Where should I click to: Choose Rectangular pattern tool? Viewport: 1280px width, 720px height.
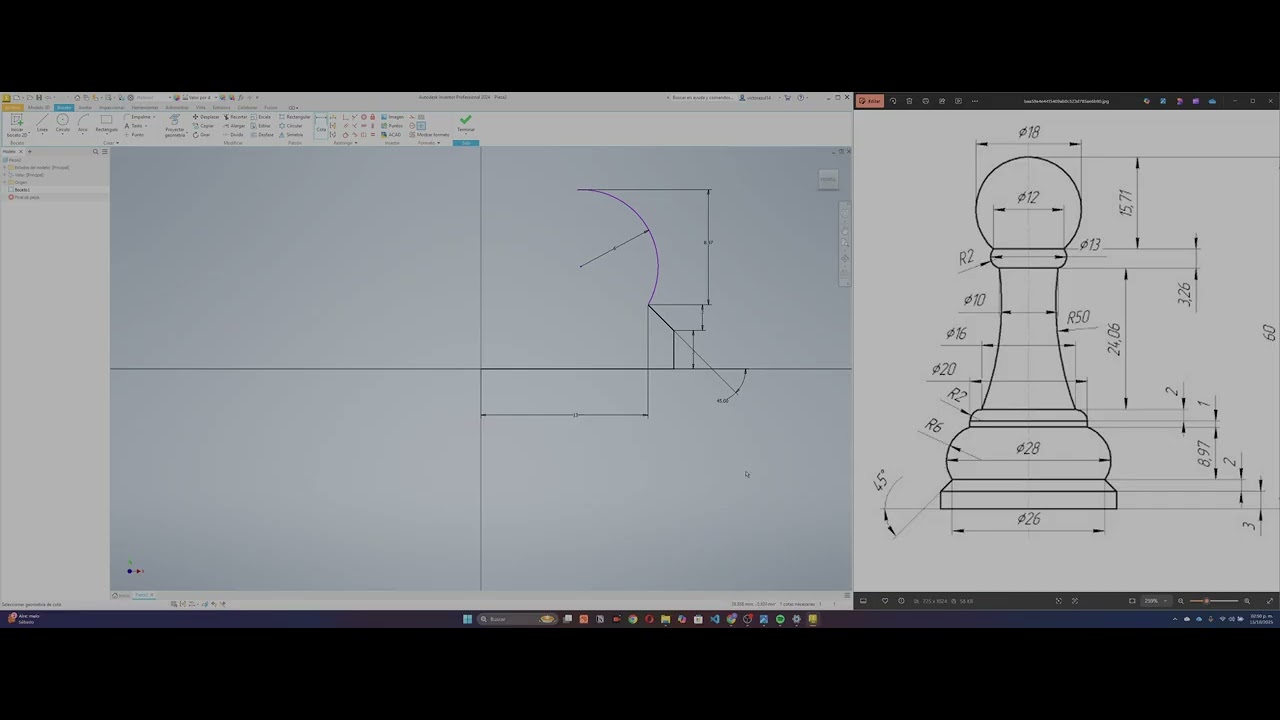[295, 117]
